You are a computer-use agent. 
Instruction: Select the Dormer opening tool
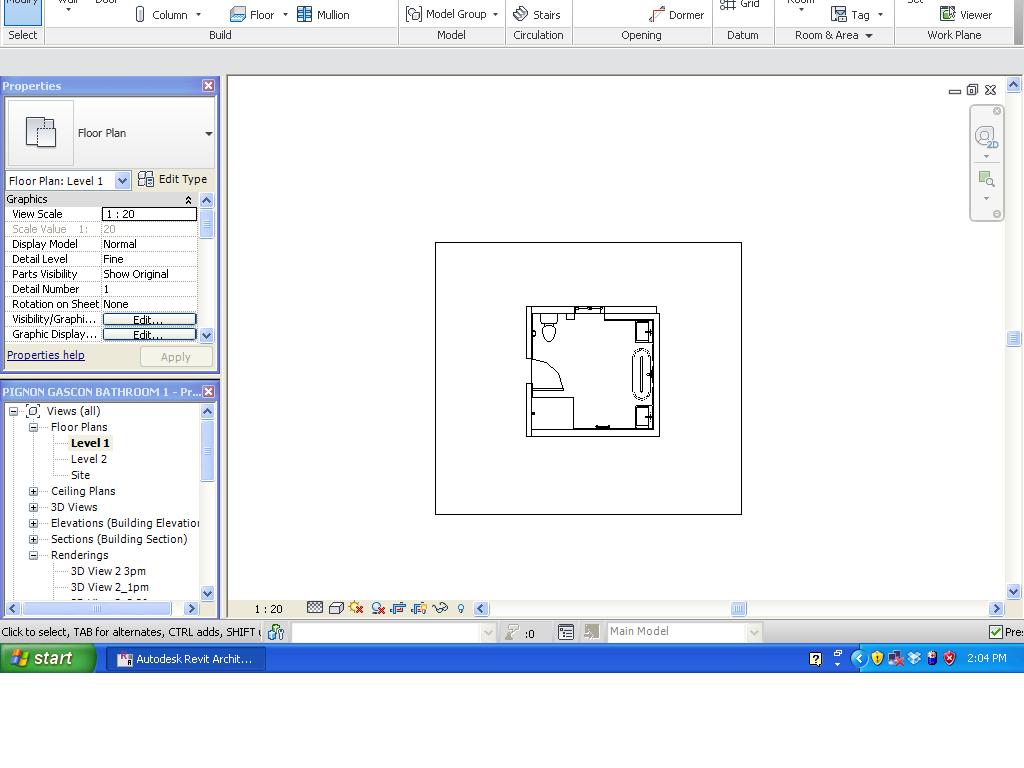676,14
